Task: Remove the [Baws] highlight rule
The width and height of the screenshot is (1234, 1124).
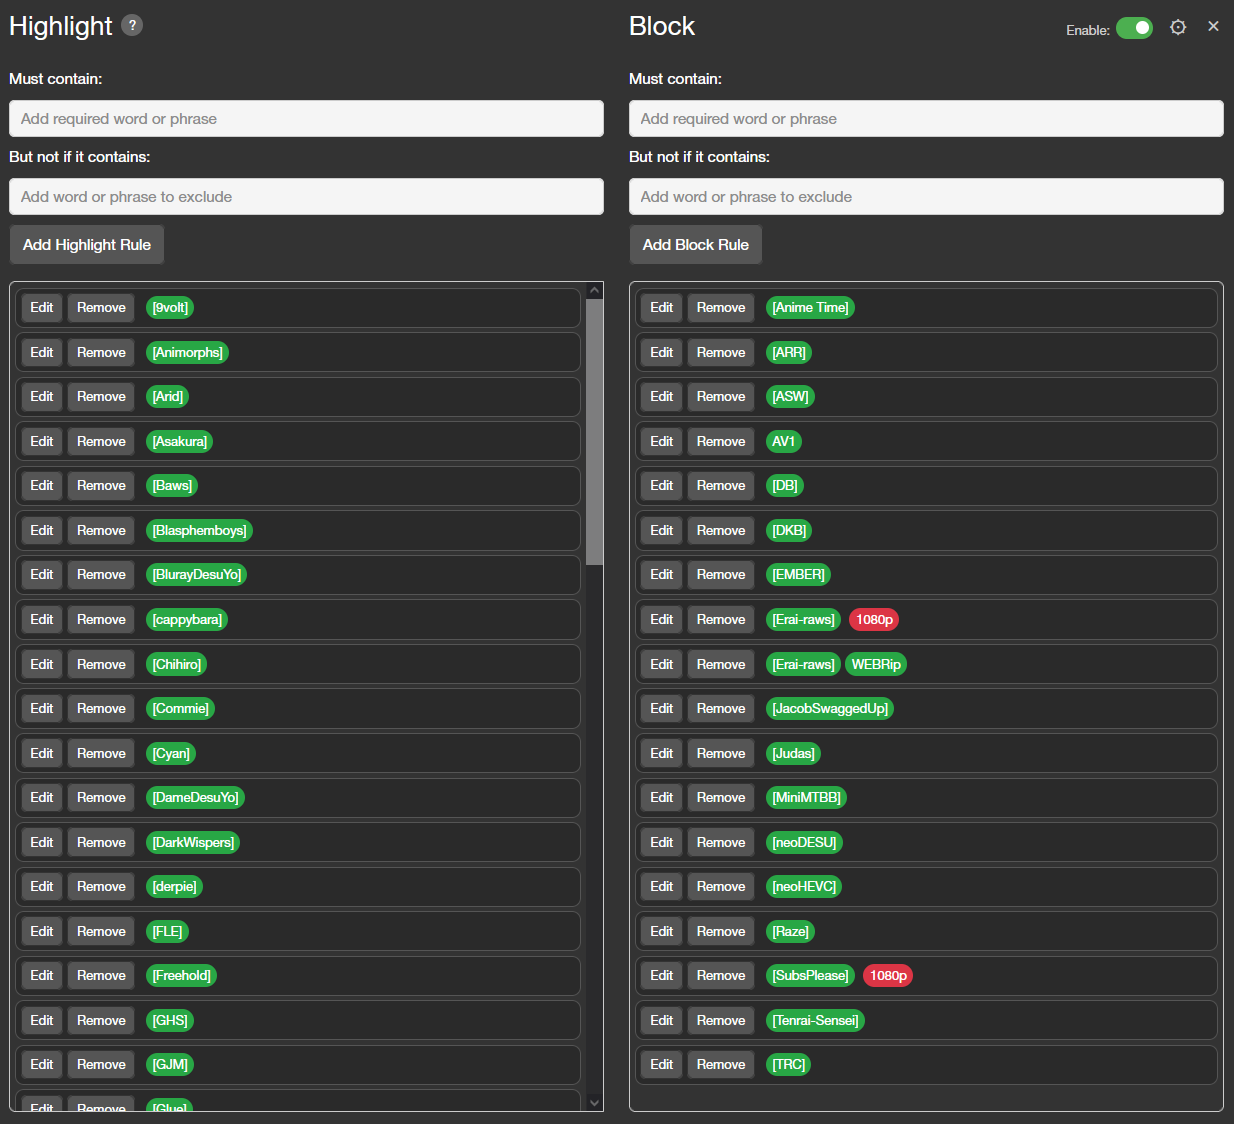Action: (101, 485)
